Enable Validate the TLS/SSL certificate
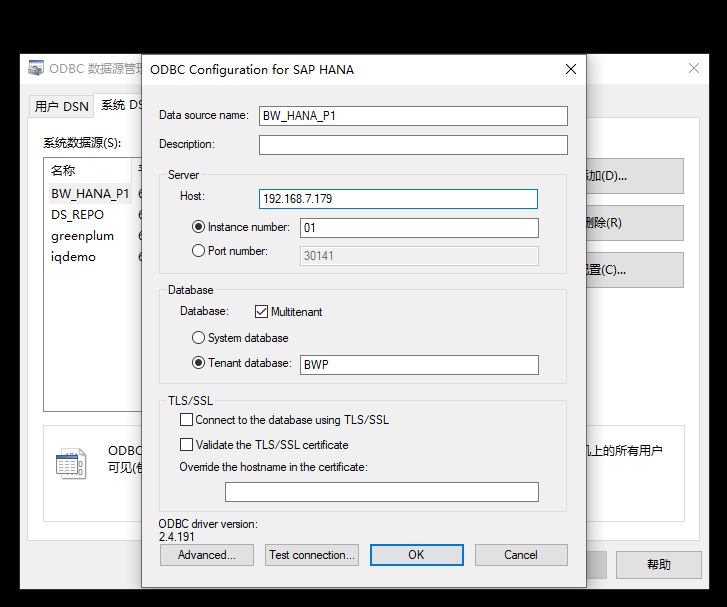Image resolution: width=727 pixels, height=607 pixels. tap(186, 445)
